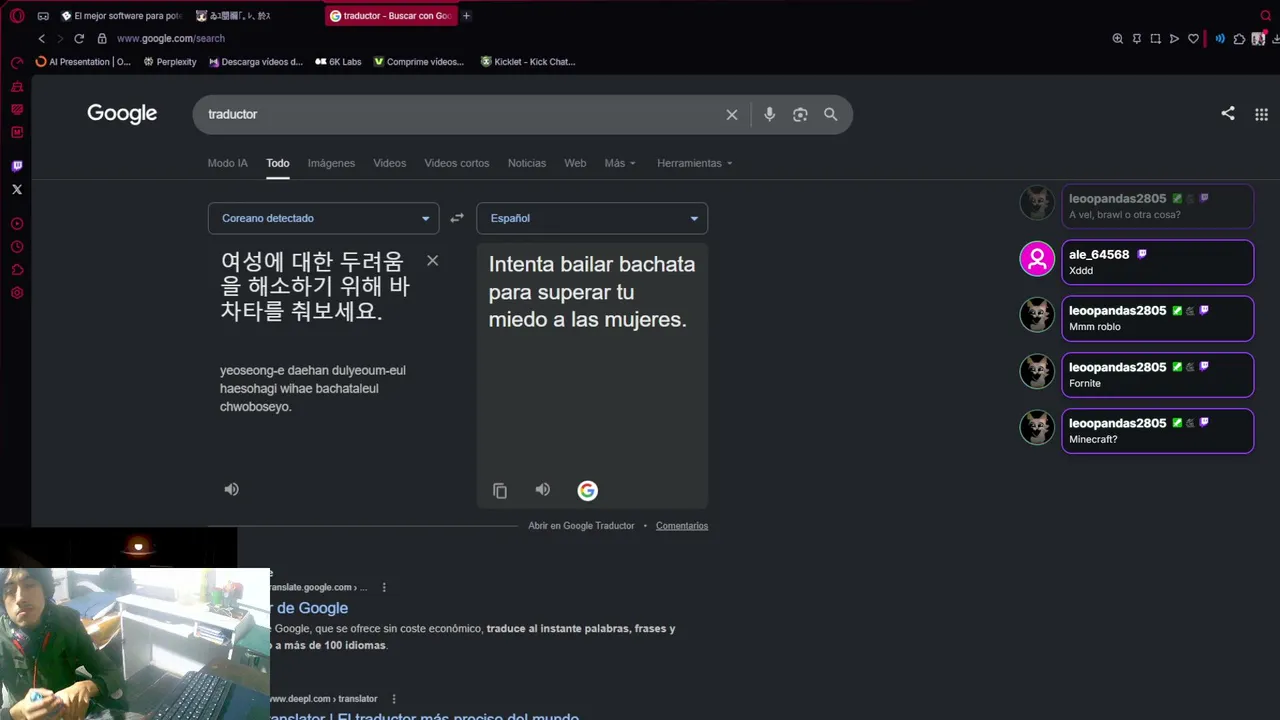This screenshot has height=720, width=1280.
Task: Open X (Twitter) in the sidebar
Action: click(17, 189)
